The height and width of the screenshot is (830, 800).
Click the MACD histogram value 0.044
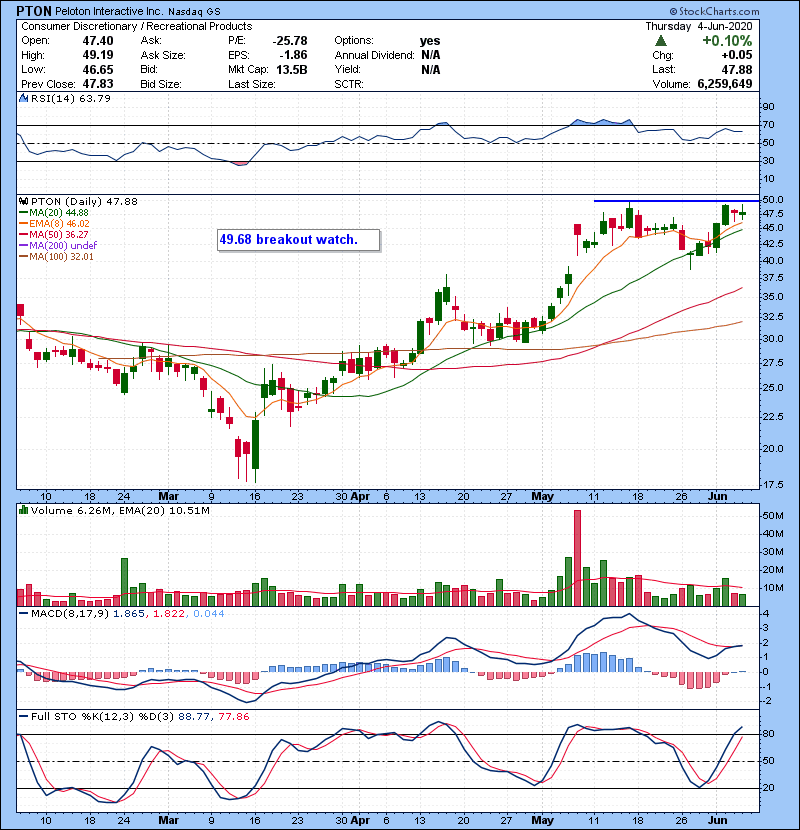coord(209,614)
